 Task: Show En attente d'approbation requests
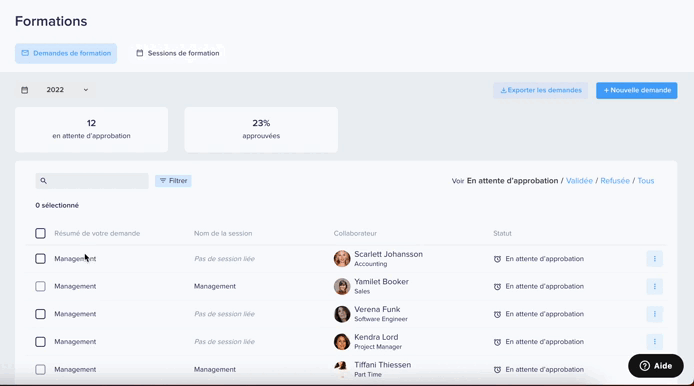click(x=513, y=181)
